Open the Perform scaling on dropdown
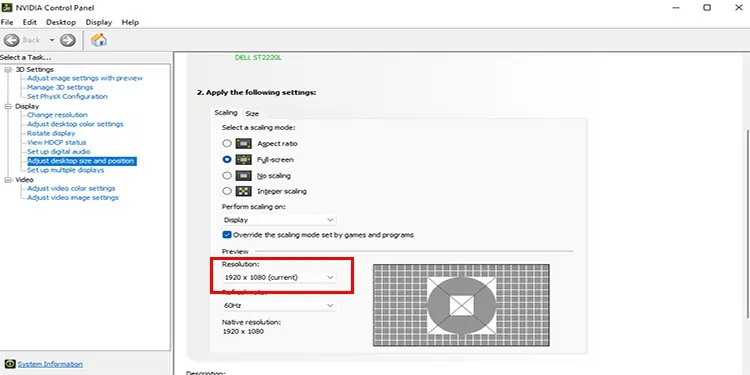750x375 pixels. click(279, 220)
